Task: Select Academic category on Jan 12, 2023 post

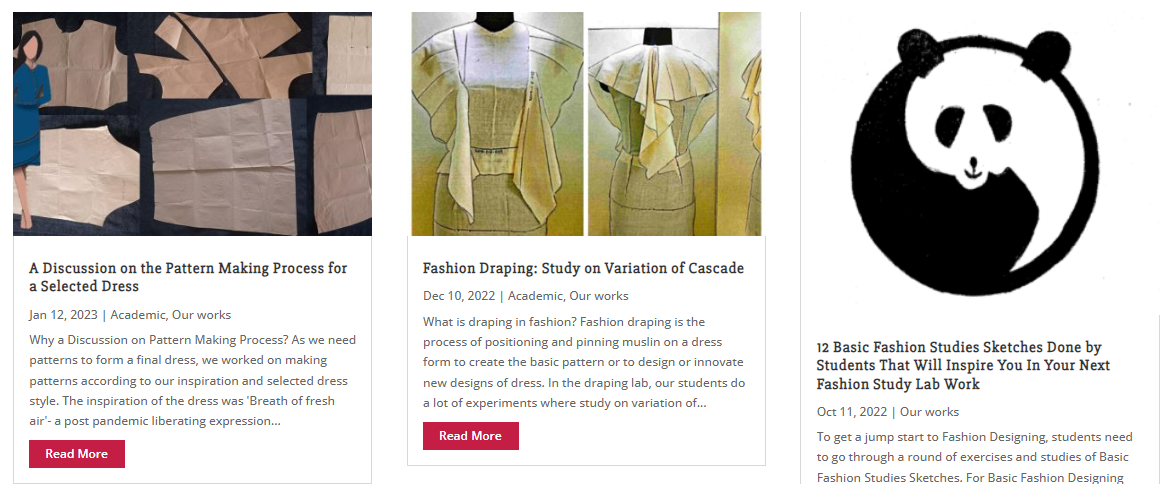Action: [x=138, y=314]
